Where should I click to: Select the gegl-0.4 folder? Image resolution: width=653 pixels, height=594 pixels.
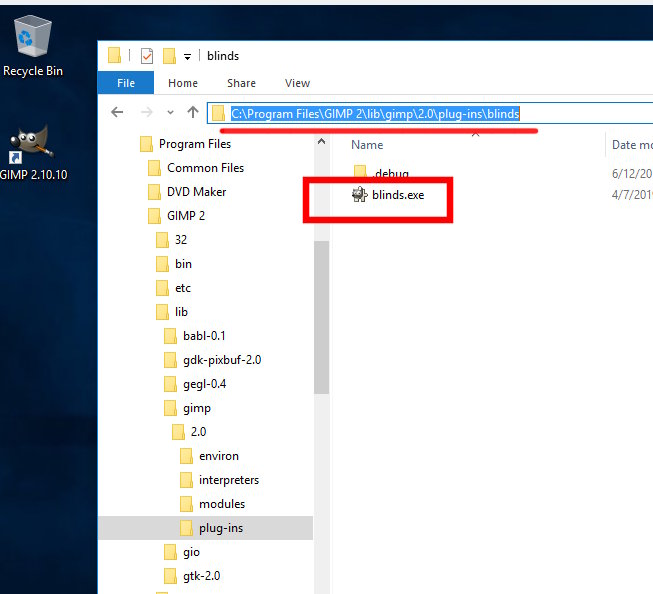coord(195,384)
